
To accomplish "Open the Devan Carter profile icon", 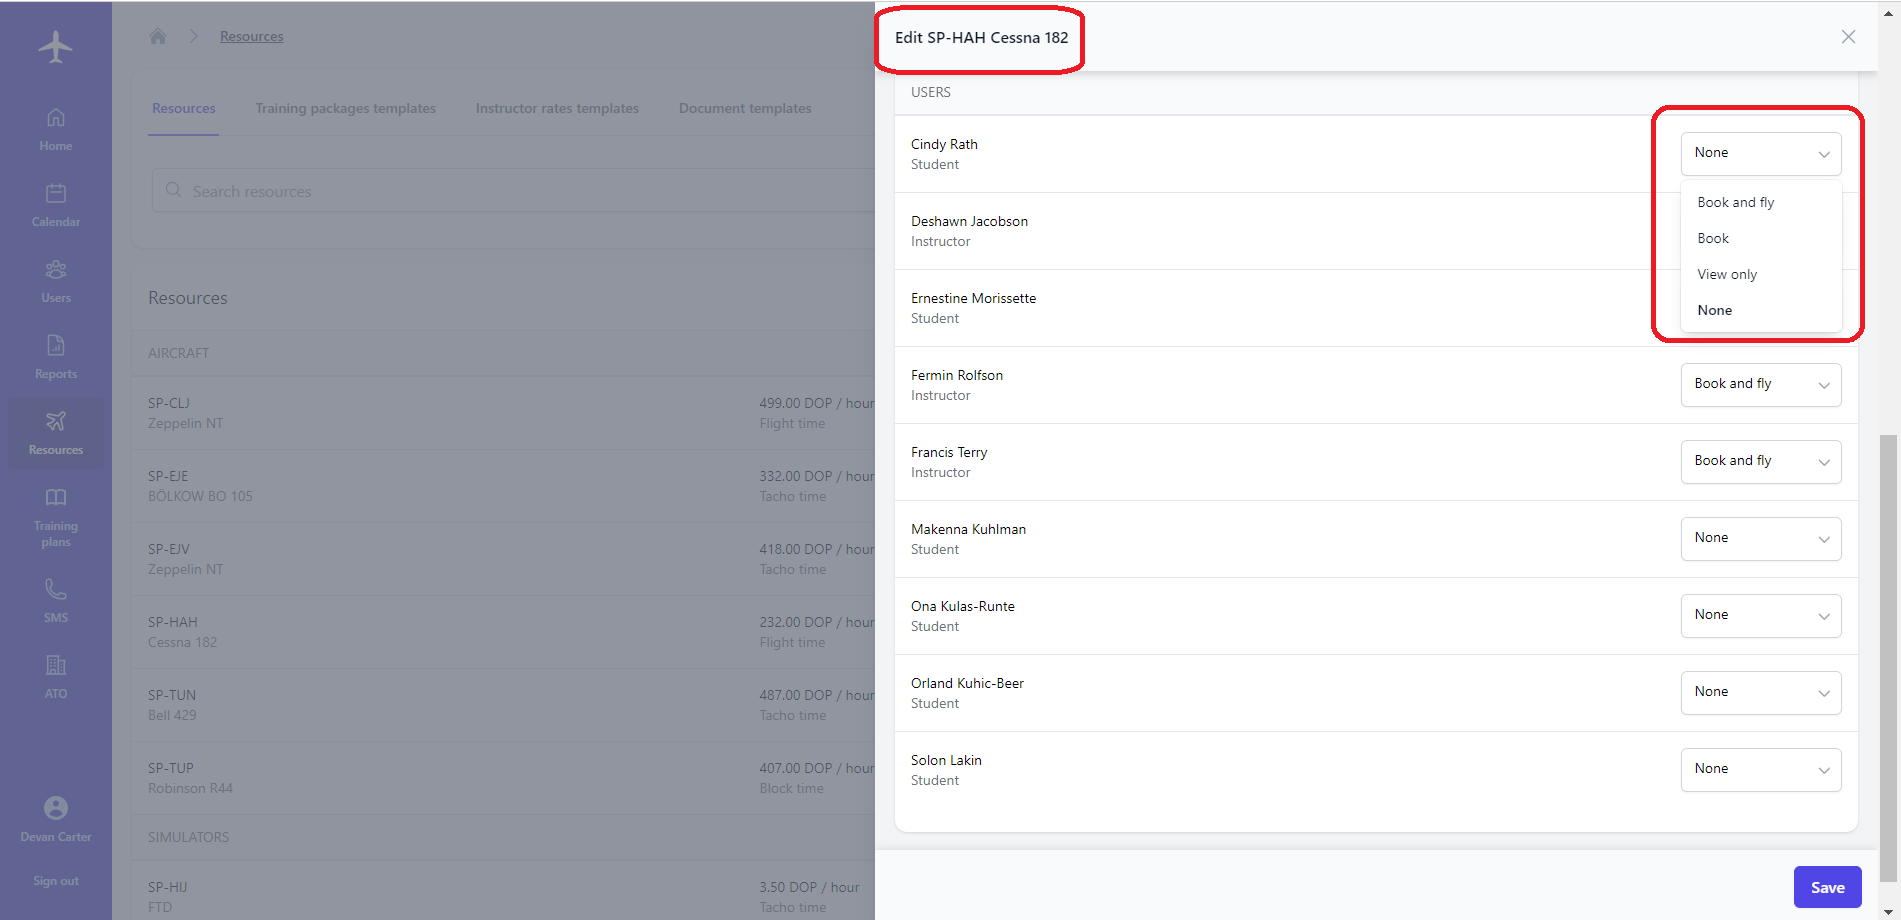I will coord(56,807).
